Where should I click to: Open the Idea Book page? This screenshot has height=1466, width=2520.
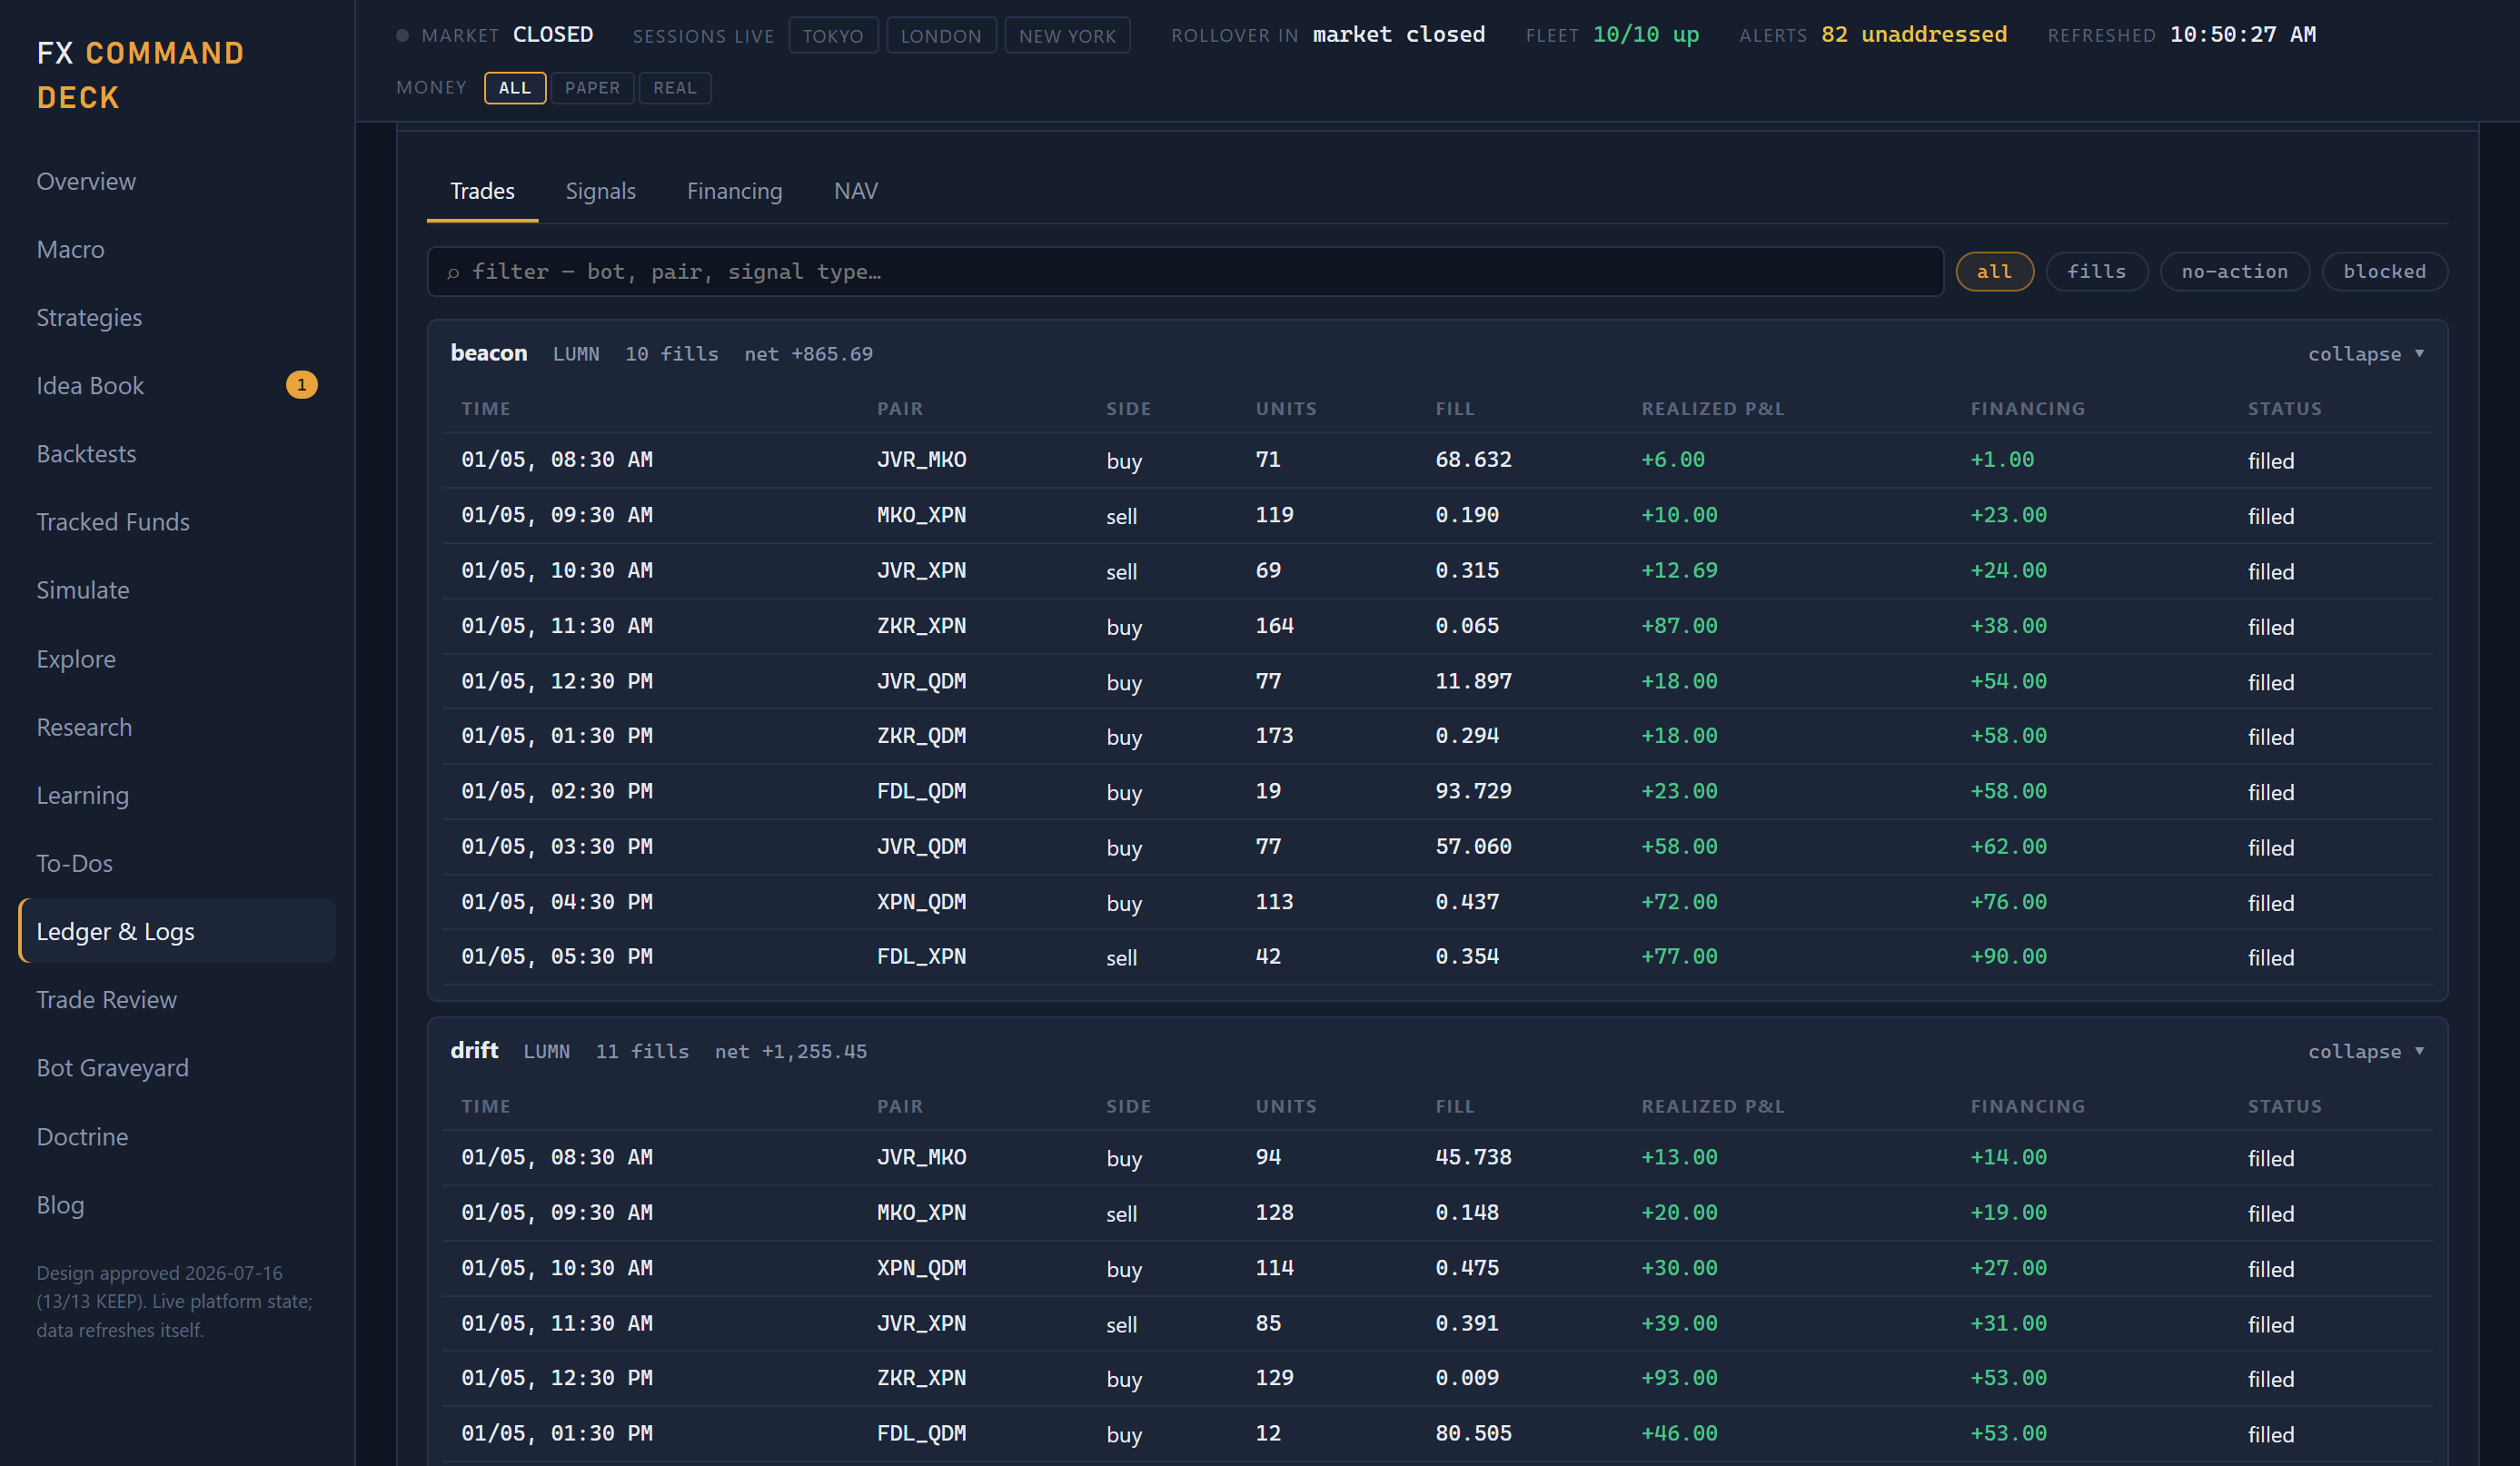pos(177,385)
